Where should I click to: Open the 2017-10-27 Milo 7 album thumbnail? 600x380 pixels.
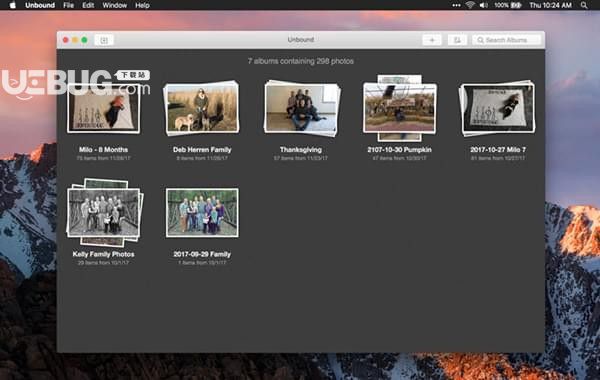point(497,108)
